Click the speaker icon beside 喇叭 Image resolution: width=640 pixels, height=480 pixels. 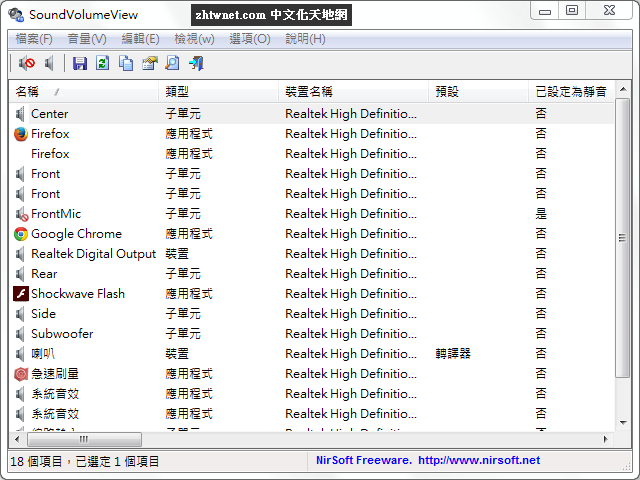[x=20, y=354]
